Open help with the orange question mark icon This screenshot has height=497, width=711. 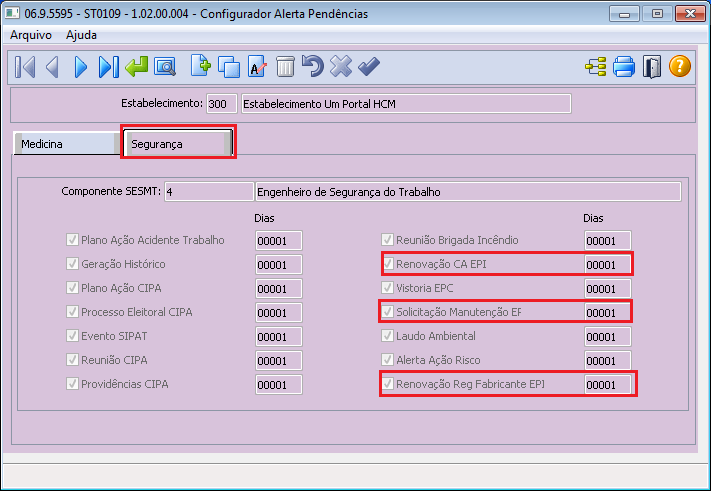pos(680,66)
